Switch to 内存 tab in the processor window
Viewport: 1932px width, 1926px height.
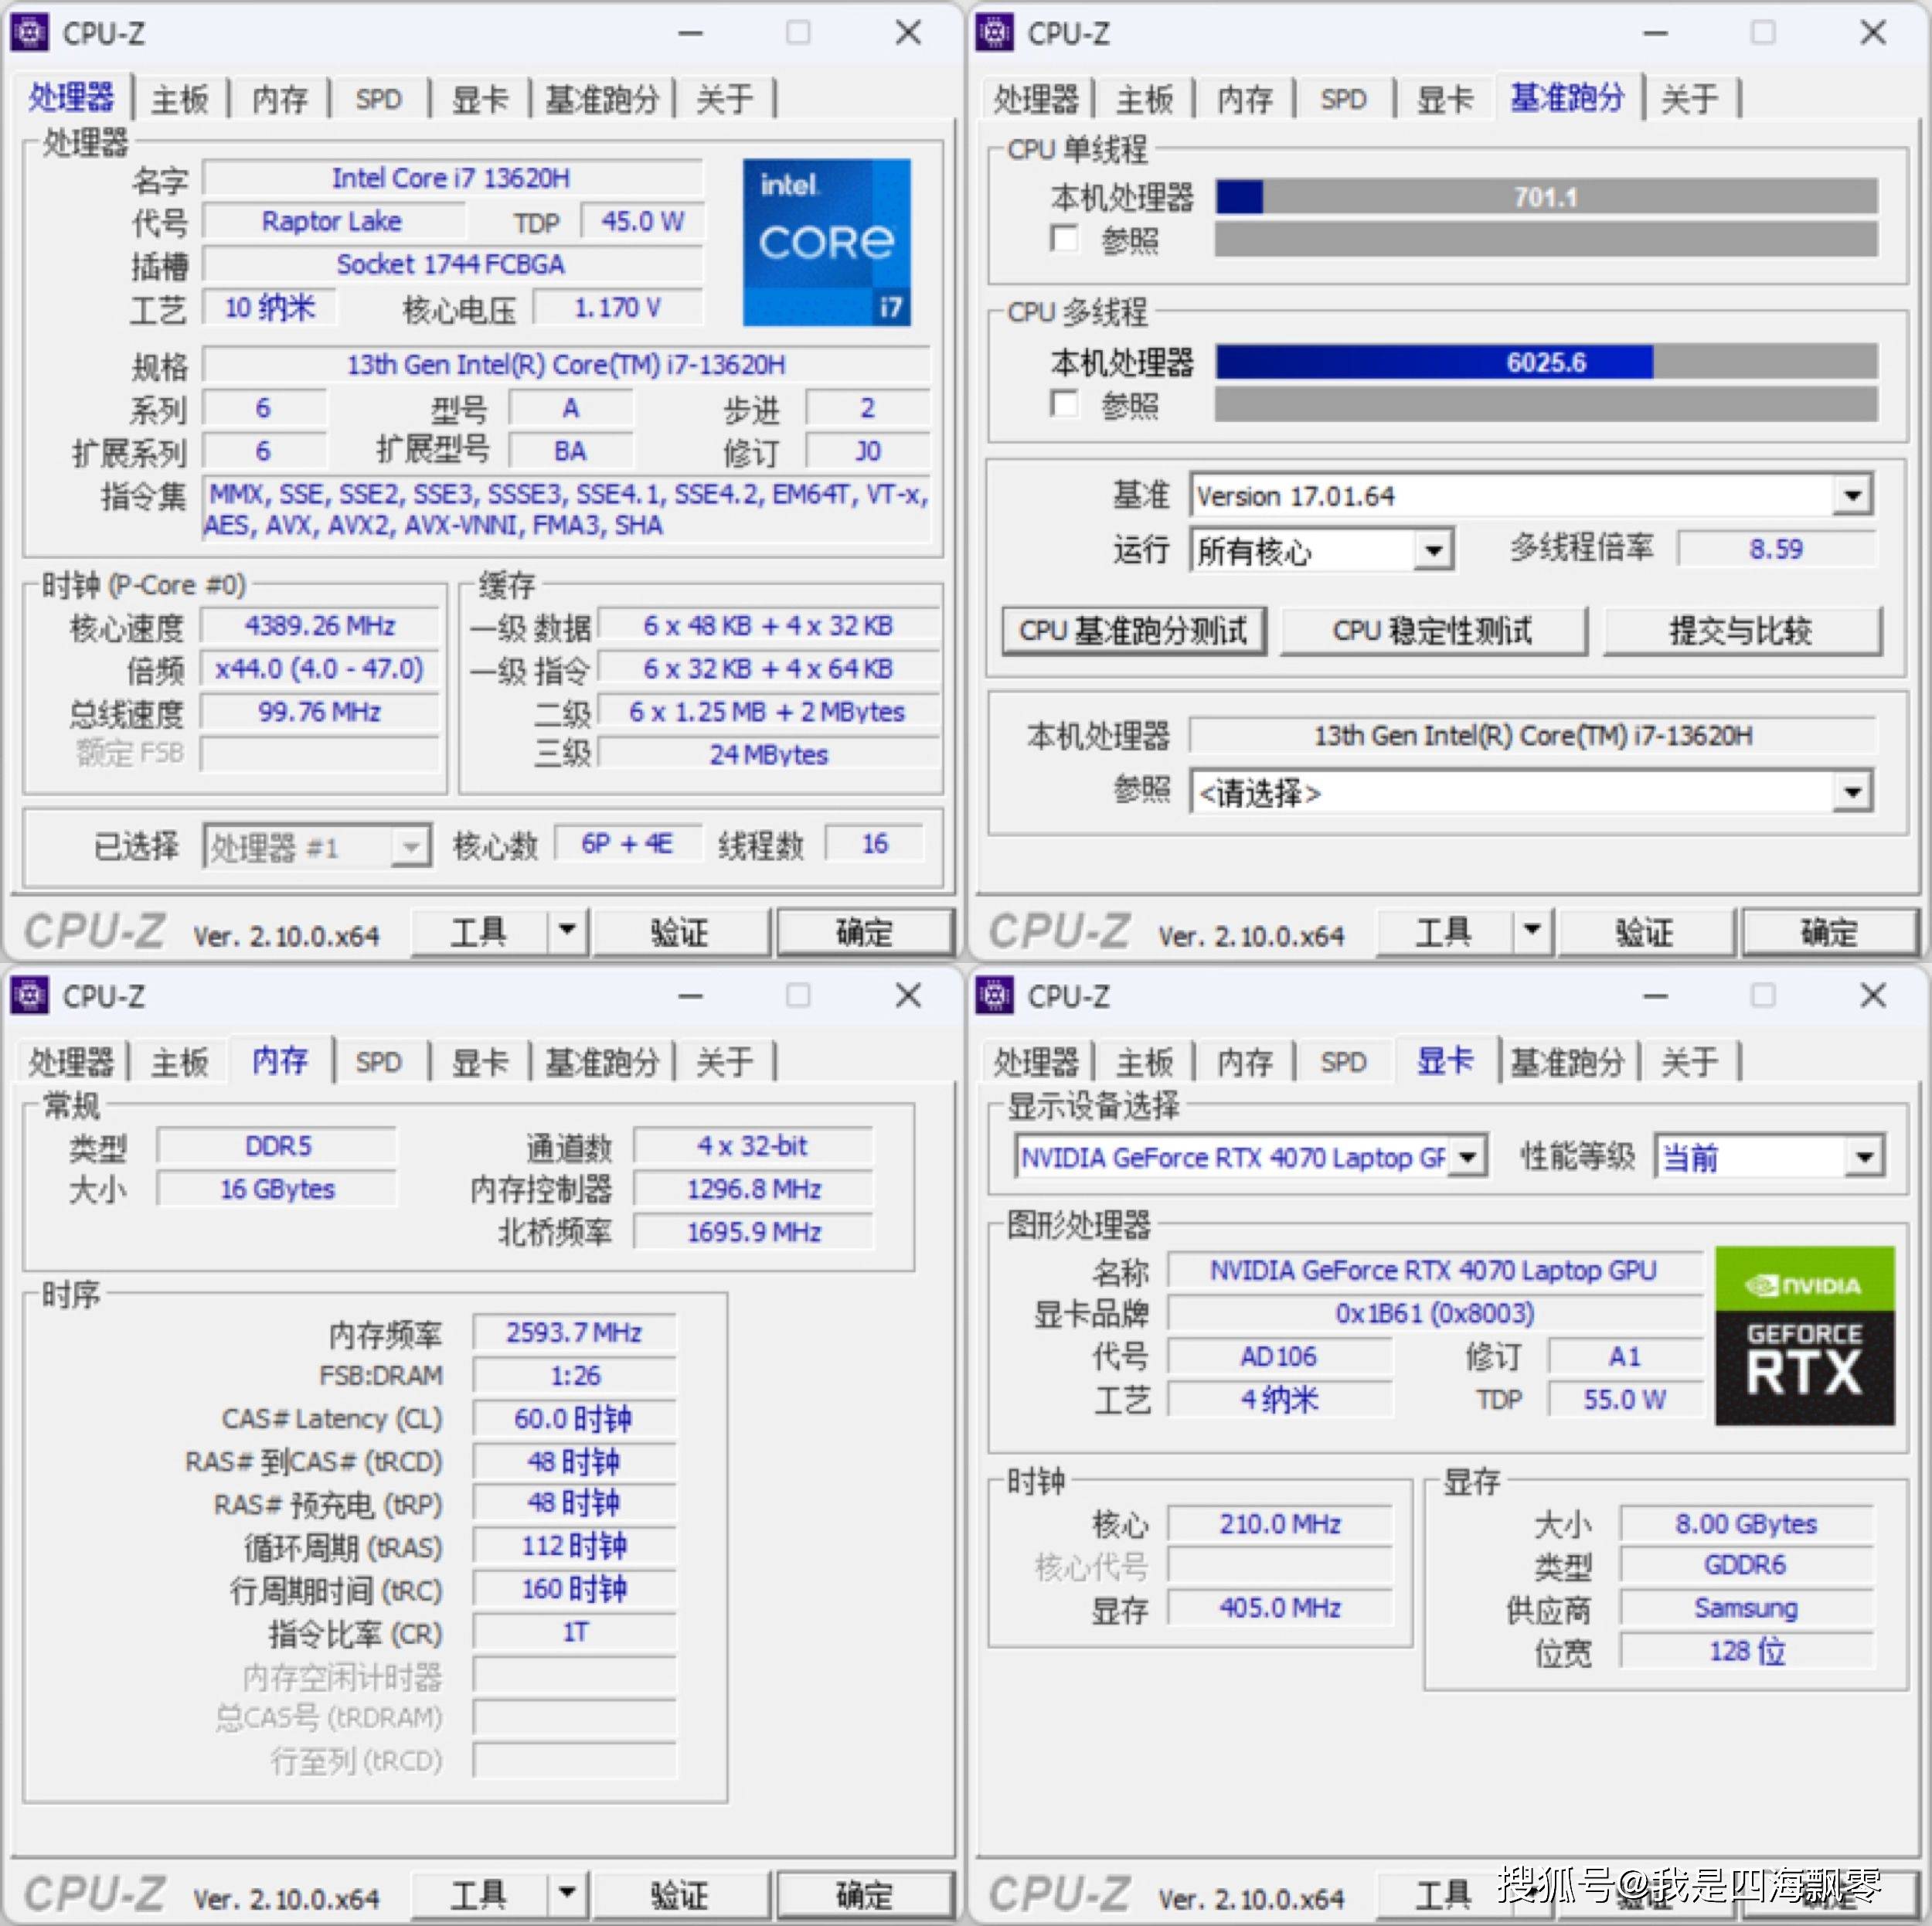(x=280, y=99)
